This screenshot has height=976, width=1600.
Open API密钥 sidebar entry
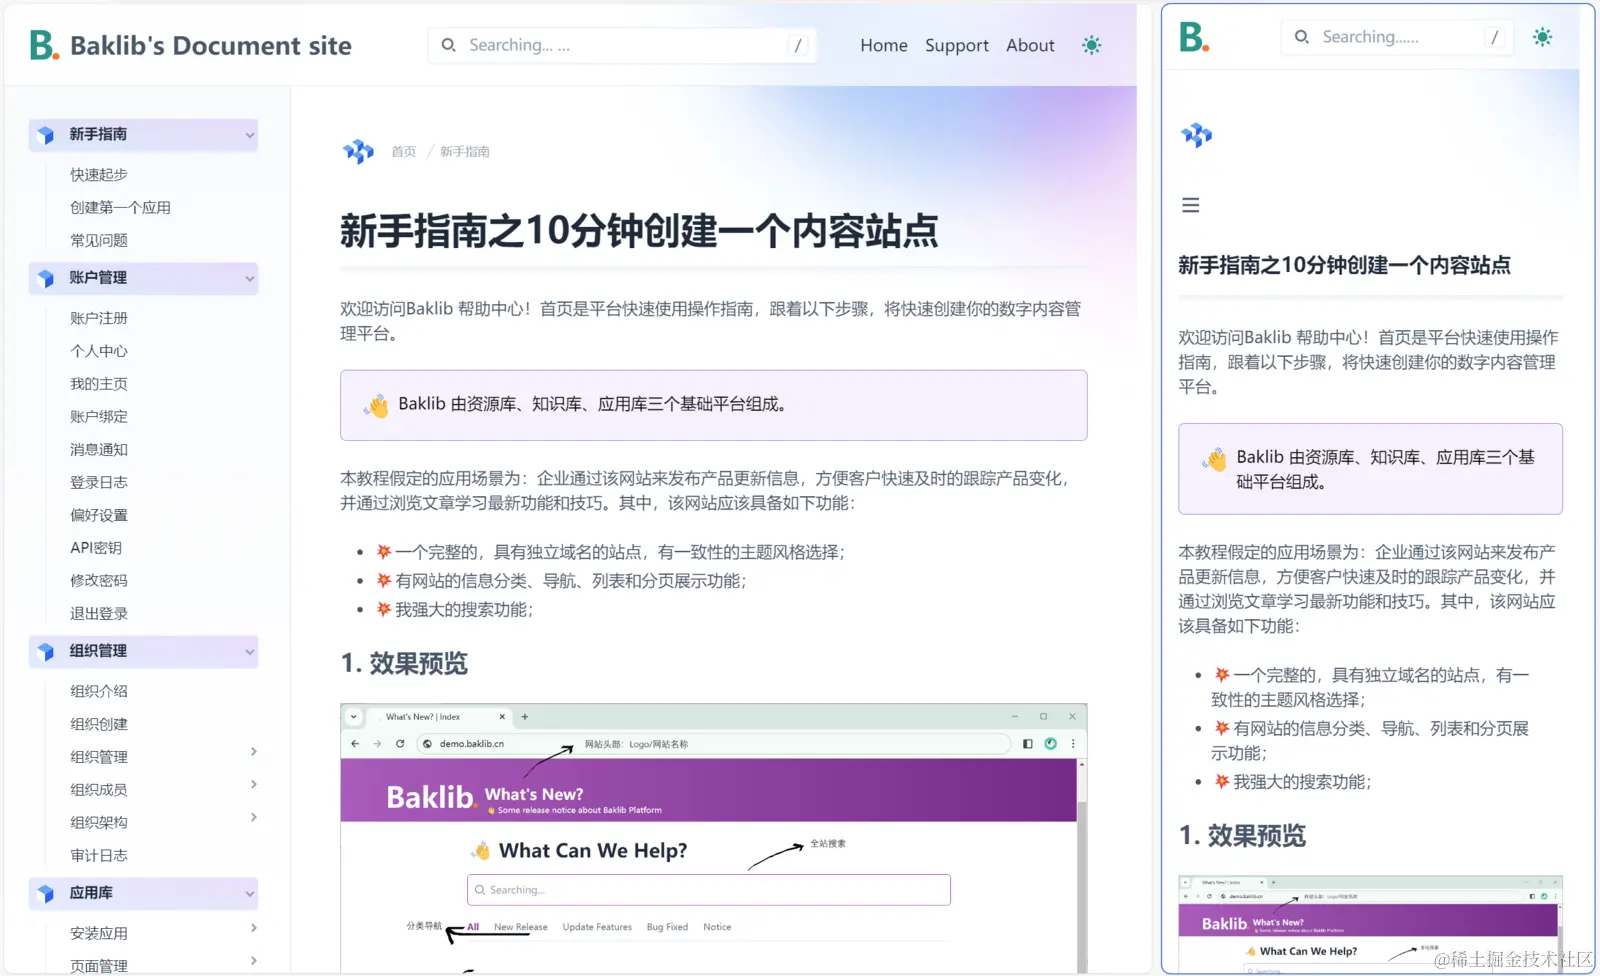pos(96,548)
